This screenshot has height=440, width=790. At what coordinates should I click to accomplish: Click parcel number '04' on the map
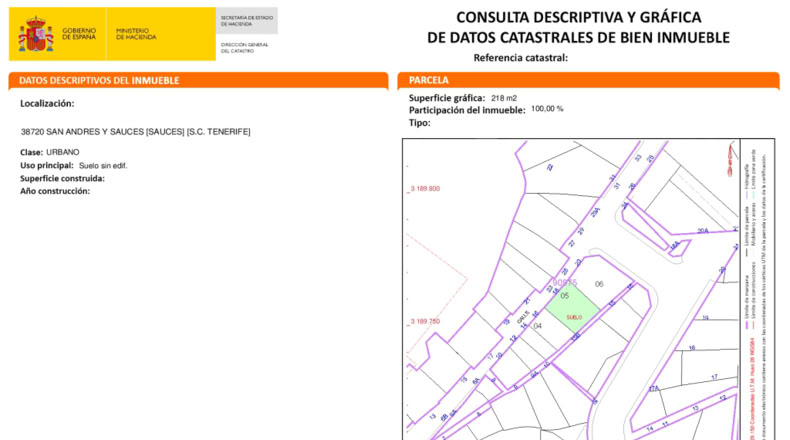pyautogui.click(x=538, y=326)
